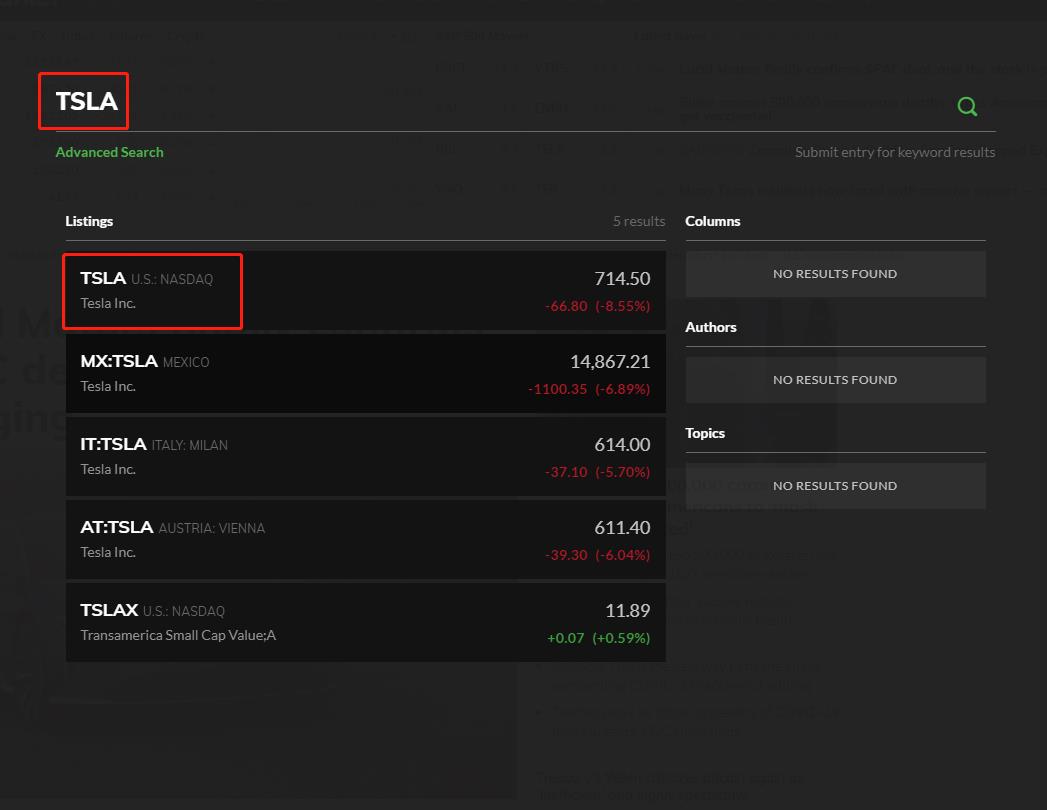
Task: Click Submit entry for keyword results
Action: (894, 152)
